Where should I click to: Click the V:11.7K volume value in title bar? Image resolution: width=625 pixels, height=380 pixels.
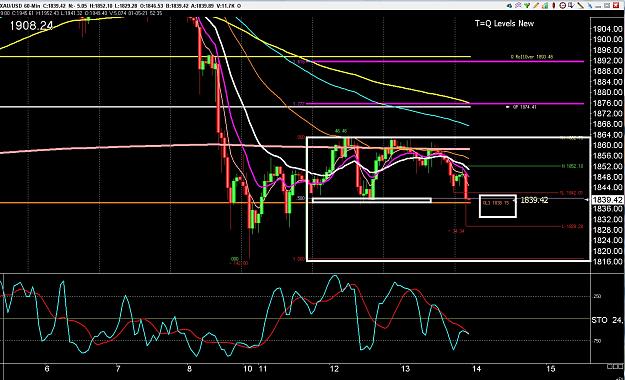(226, 6)
